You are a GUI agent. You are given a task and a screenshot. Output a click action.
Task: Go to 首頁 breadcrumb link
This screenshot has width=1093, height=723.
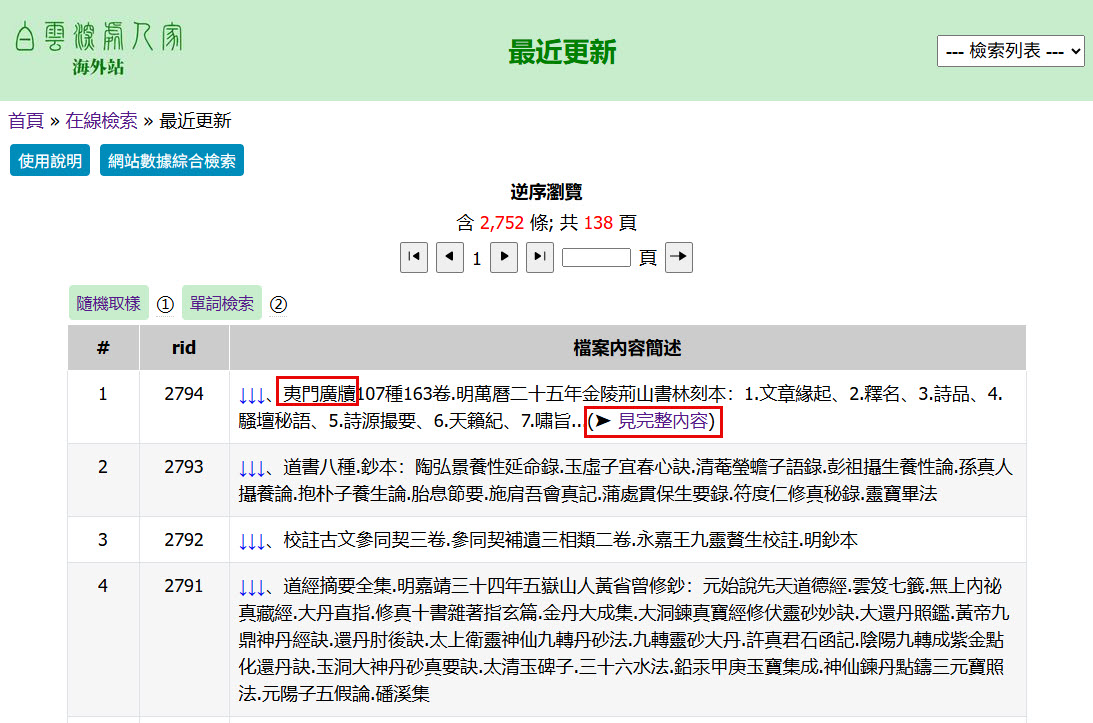point(26,121)
